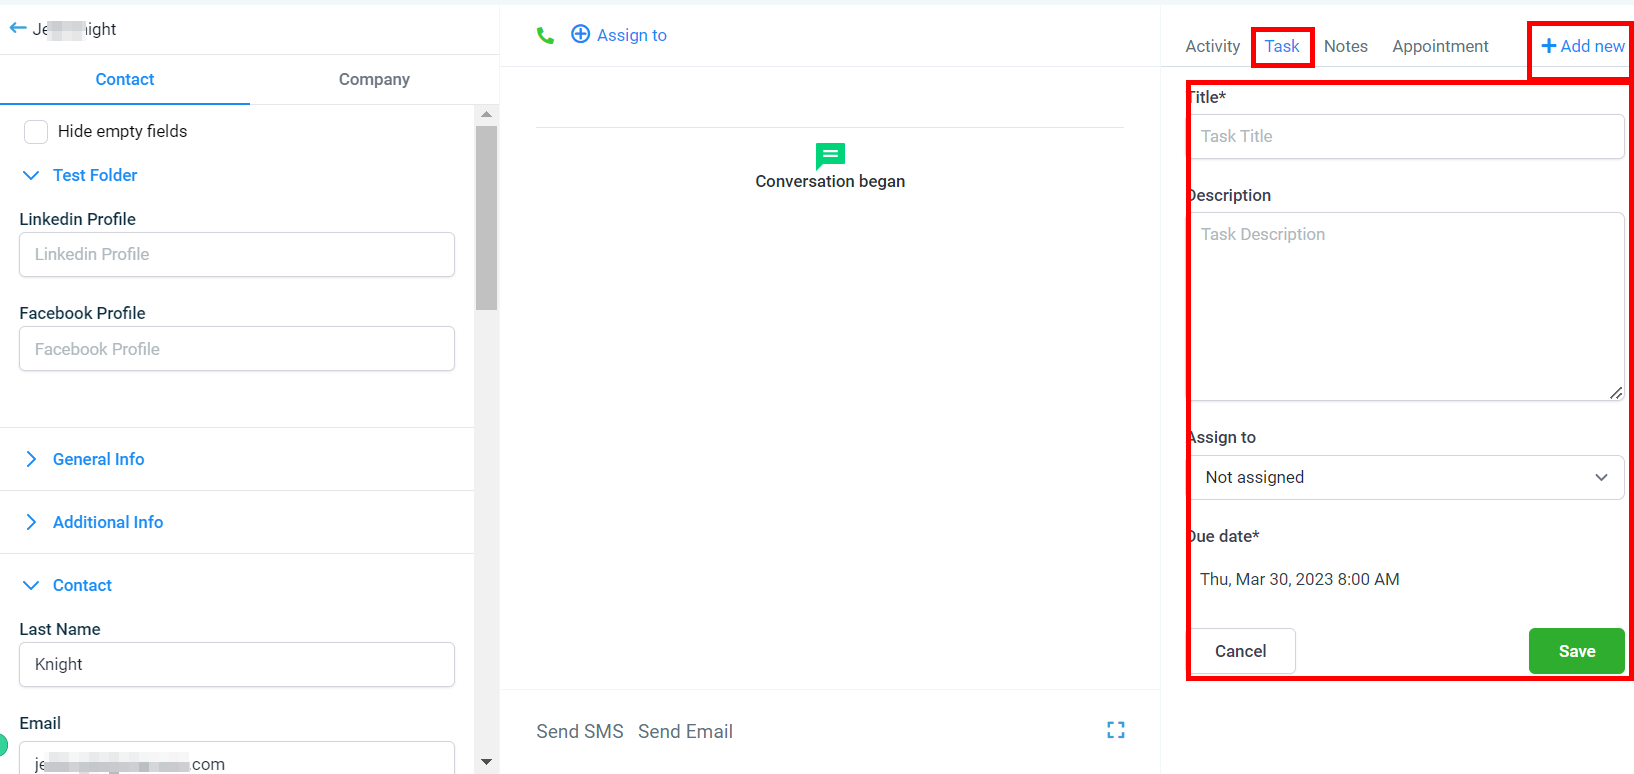Switch to the Company tab

pyautogui.click(x=374, y=80)
